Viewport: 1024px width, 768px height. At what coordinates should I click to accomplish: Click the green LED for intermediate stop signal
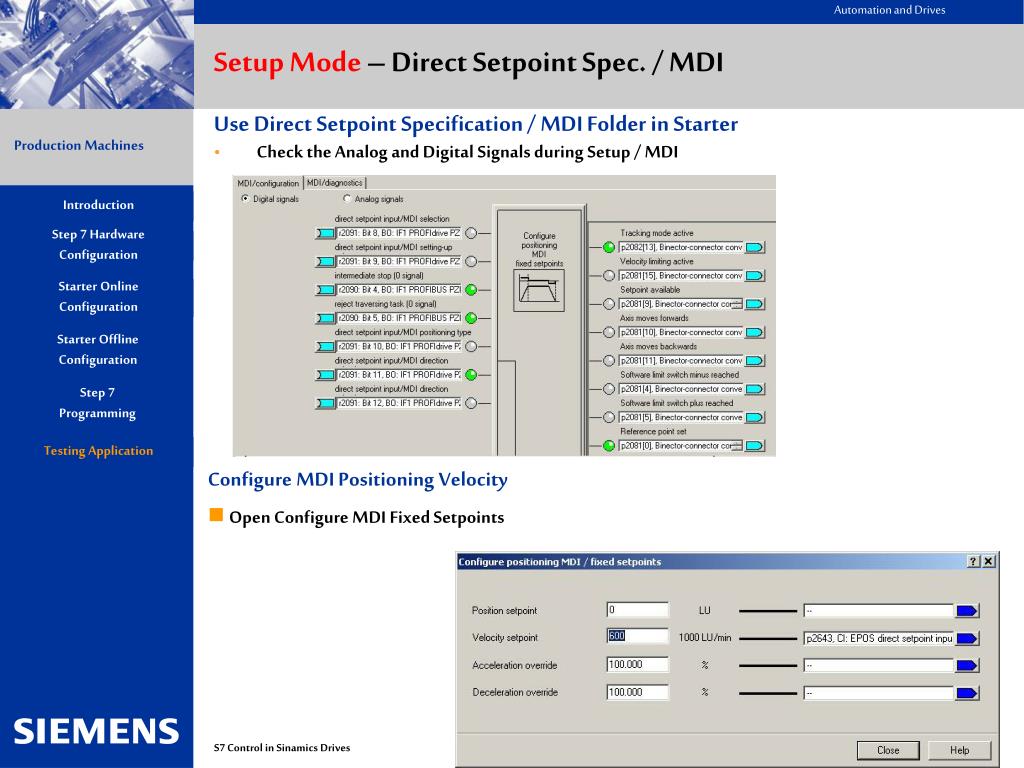[471, 290]
